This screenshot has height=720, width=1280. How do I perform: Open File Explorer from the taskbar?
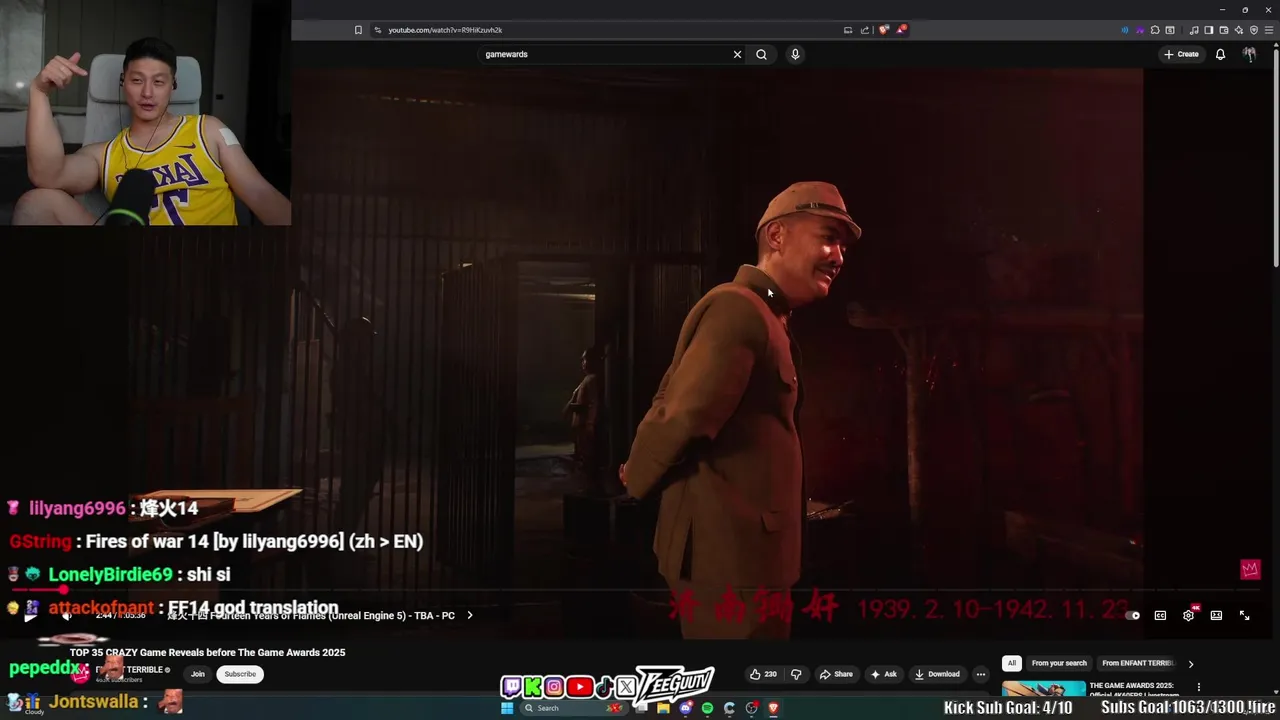pos(663,708)
